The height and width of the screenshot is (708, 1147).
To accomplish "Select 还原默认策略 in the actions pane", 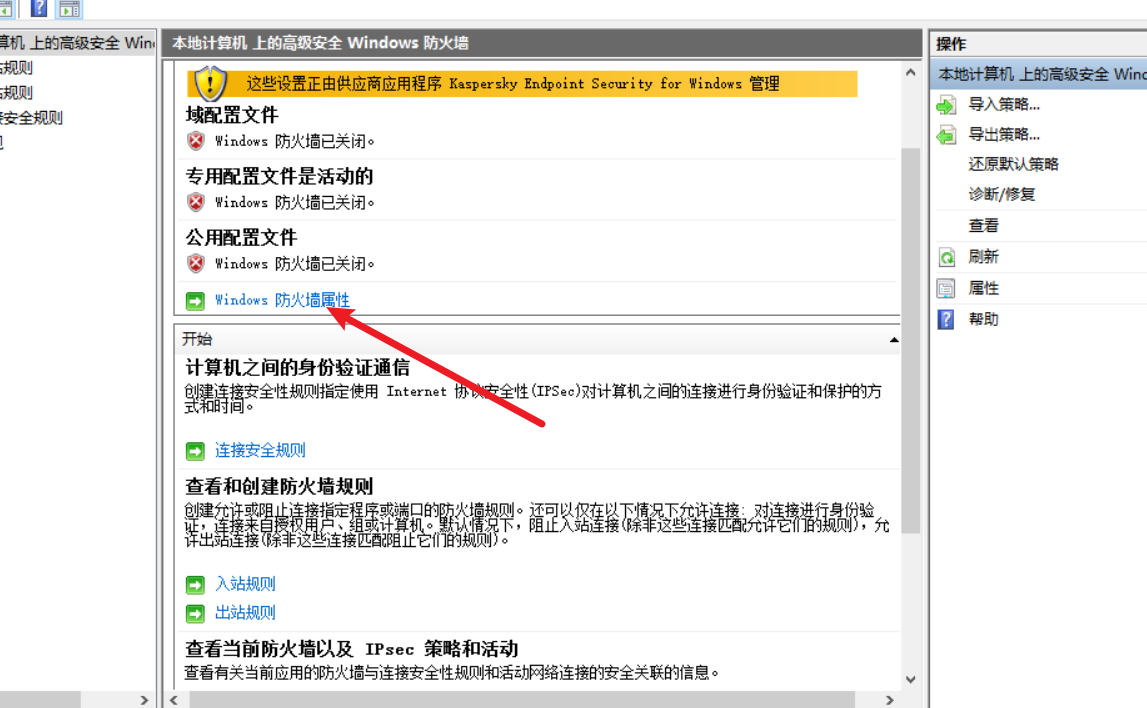I will (x=1012, y=164).
